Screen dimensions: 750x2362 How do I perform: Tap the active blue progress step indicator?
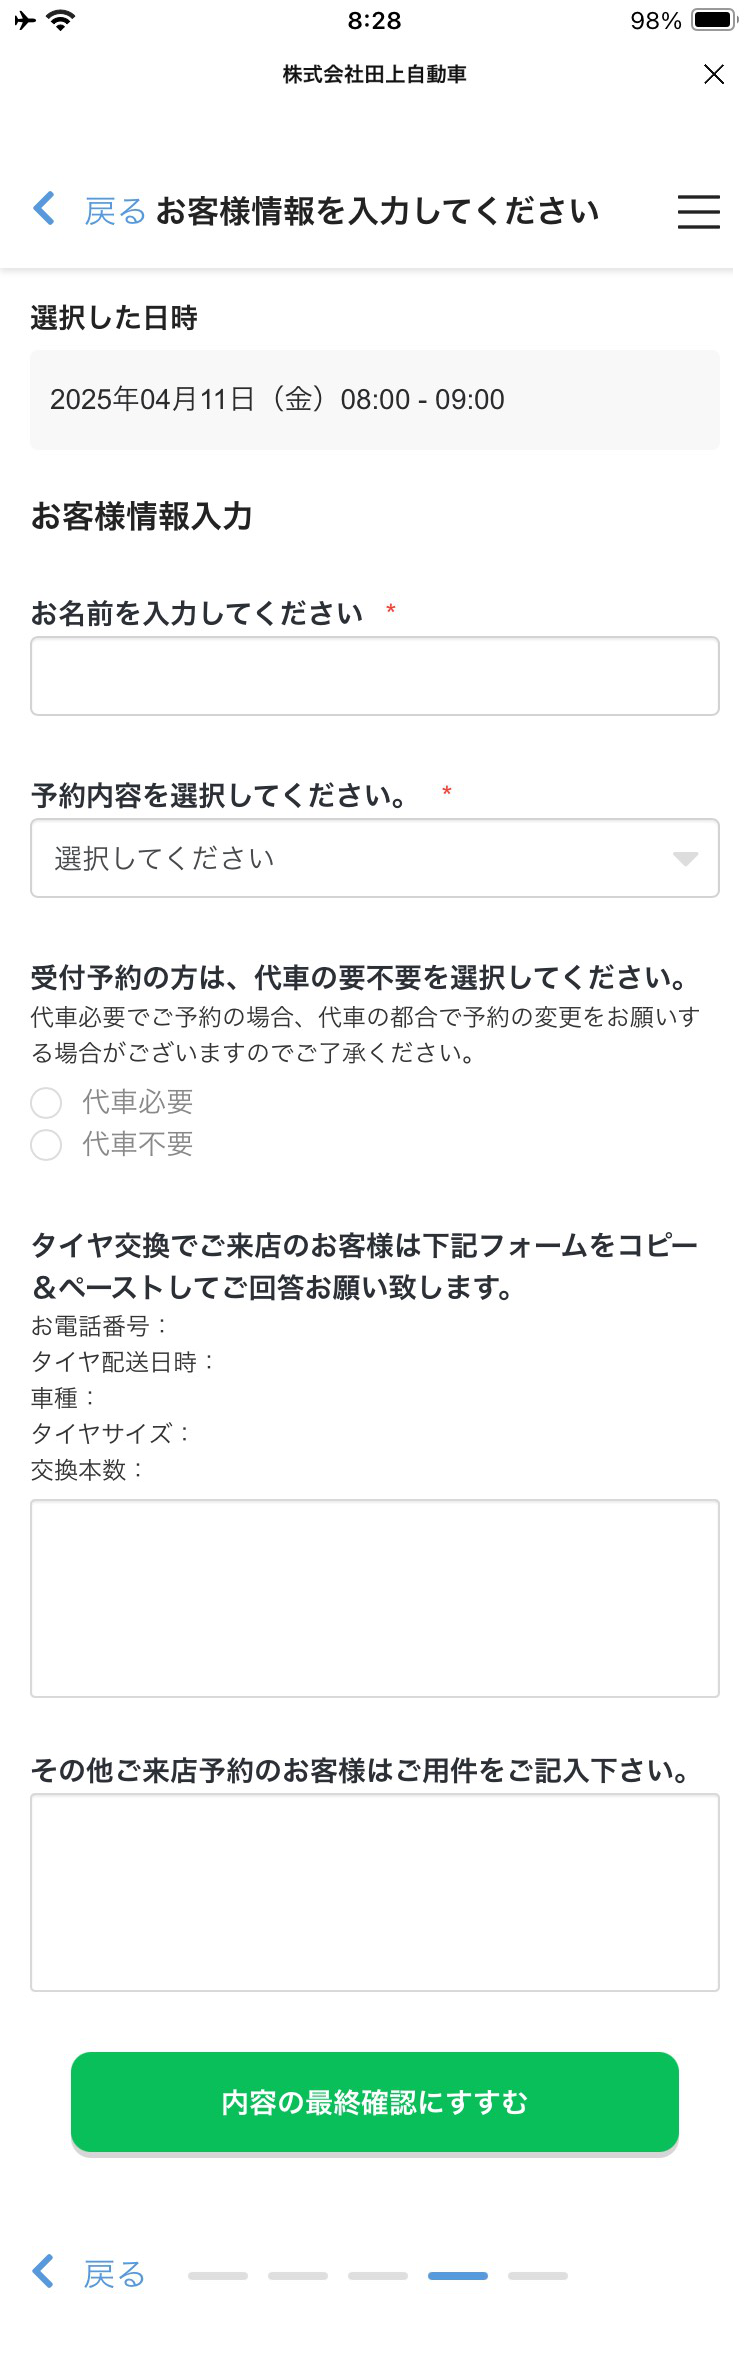[x=458, y=2276]
